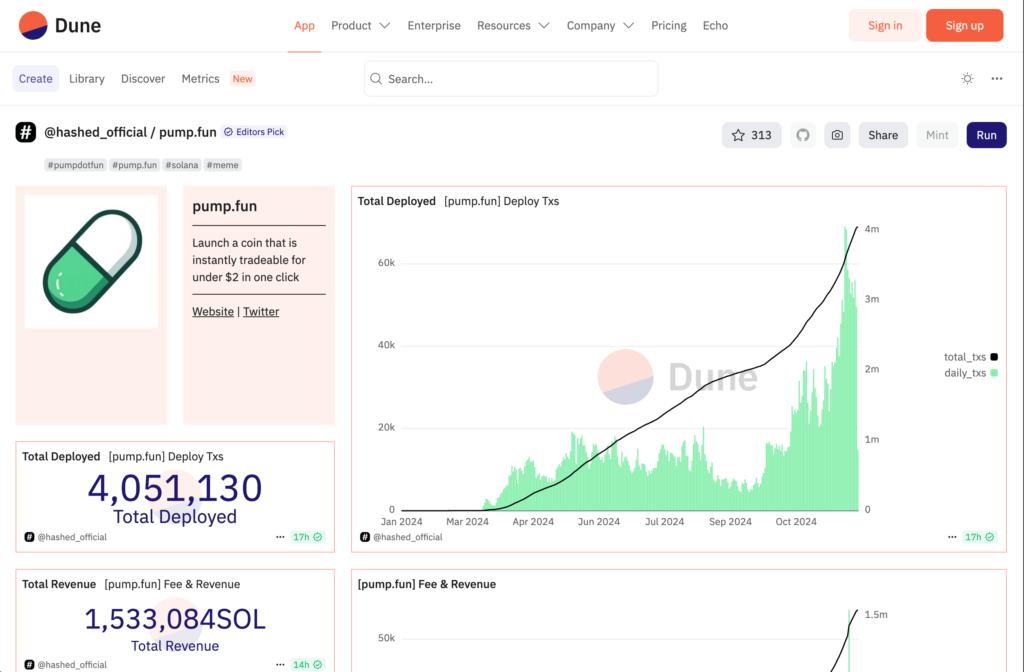The height and width of the screenshot is (672, 1024).
Task: Focus the Search input field
Action: tap(511, 79)
